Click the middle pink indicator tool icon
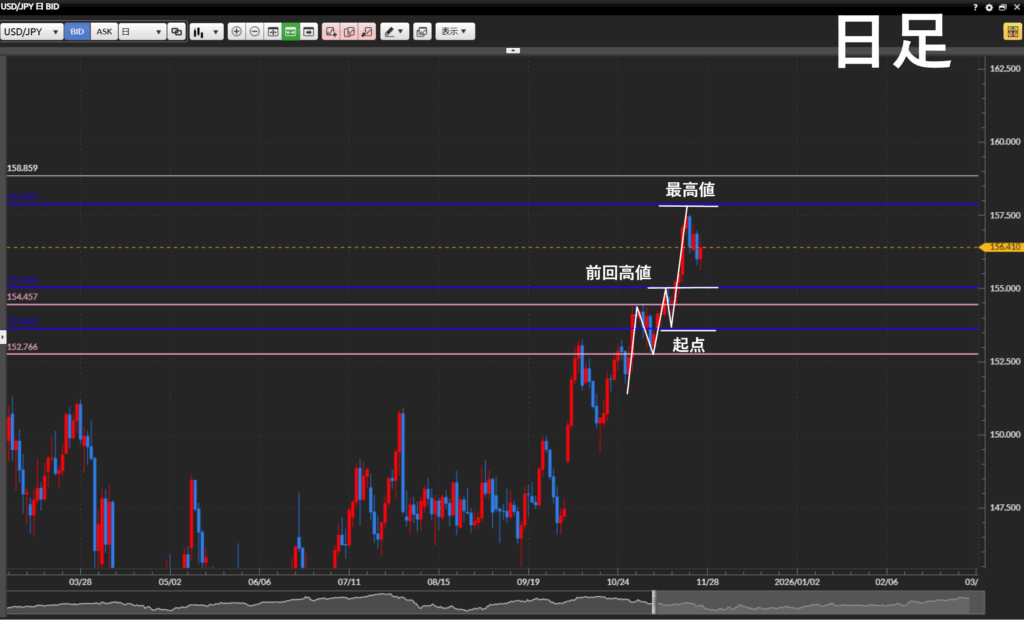 pos(350,31)
